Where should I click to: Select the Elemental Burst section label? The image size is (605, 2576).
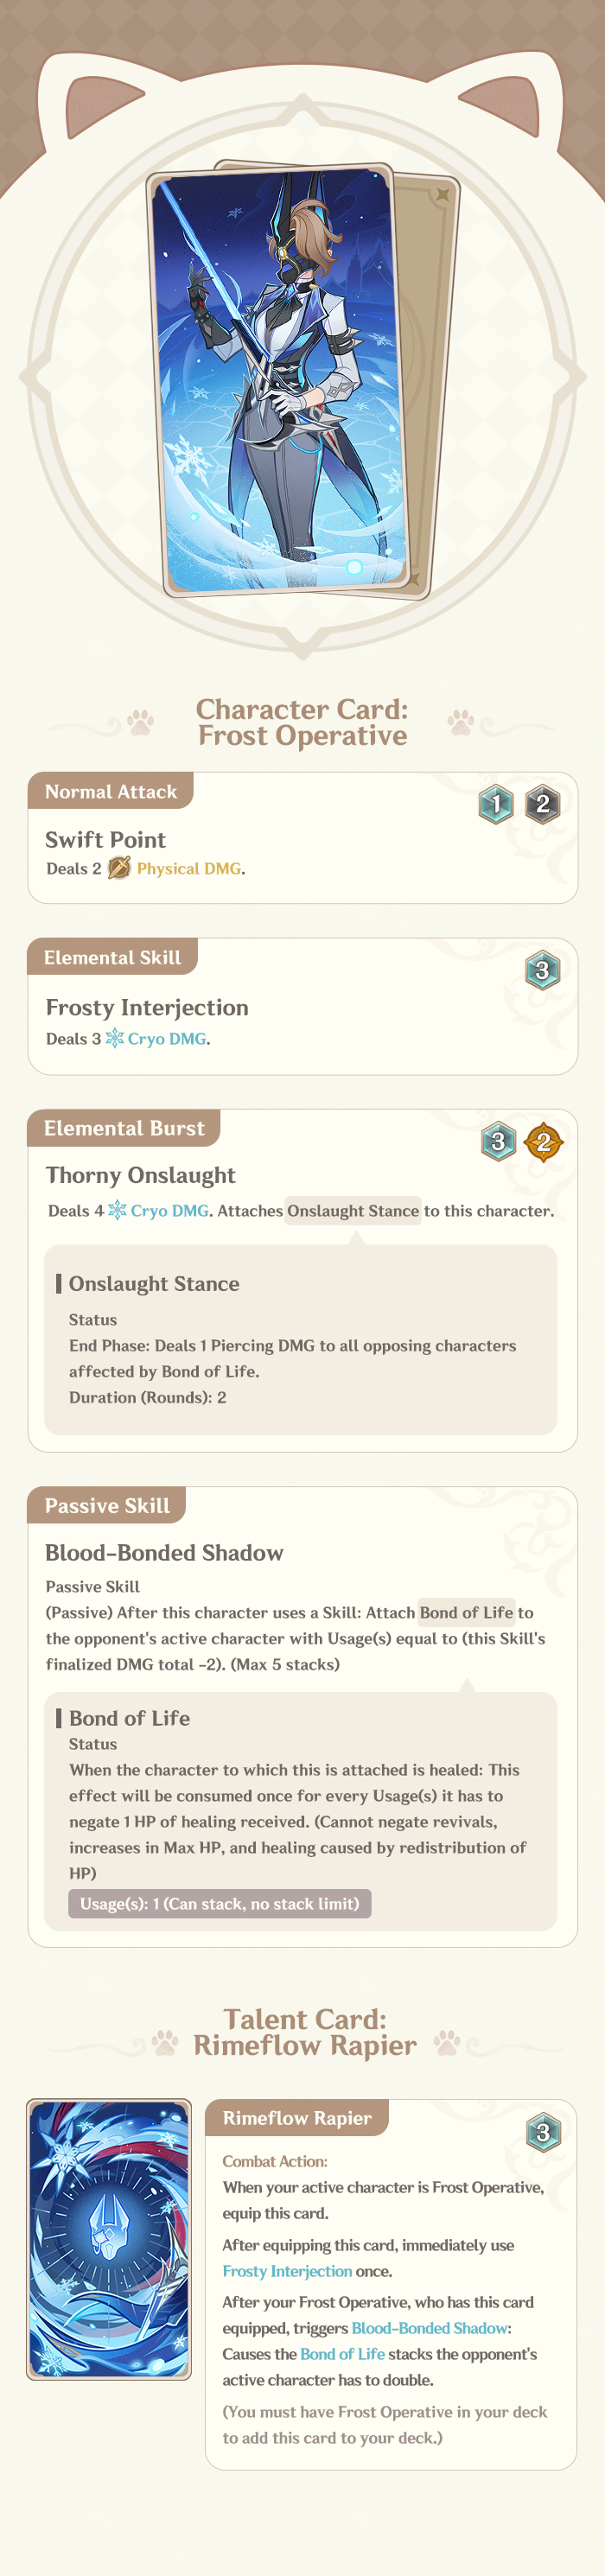tap(124, 1128)
